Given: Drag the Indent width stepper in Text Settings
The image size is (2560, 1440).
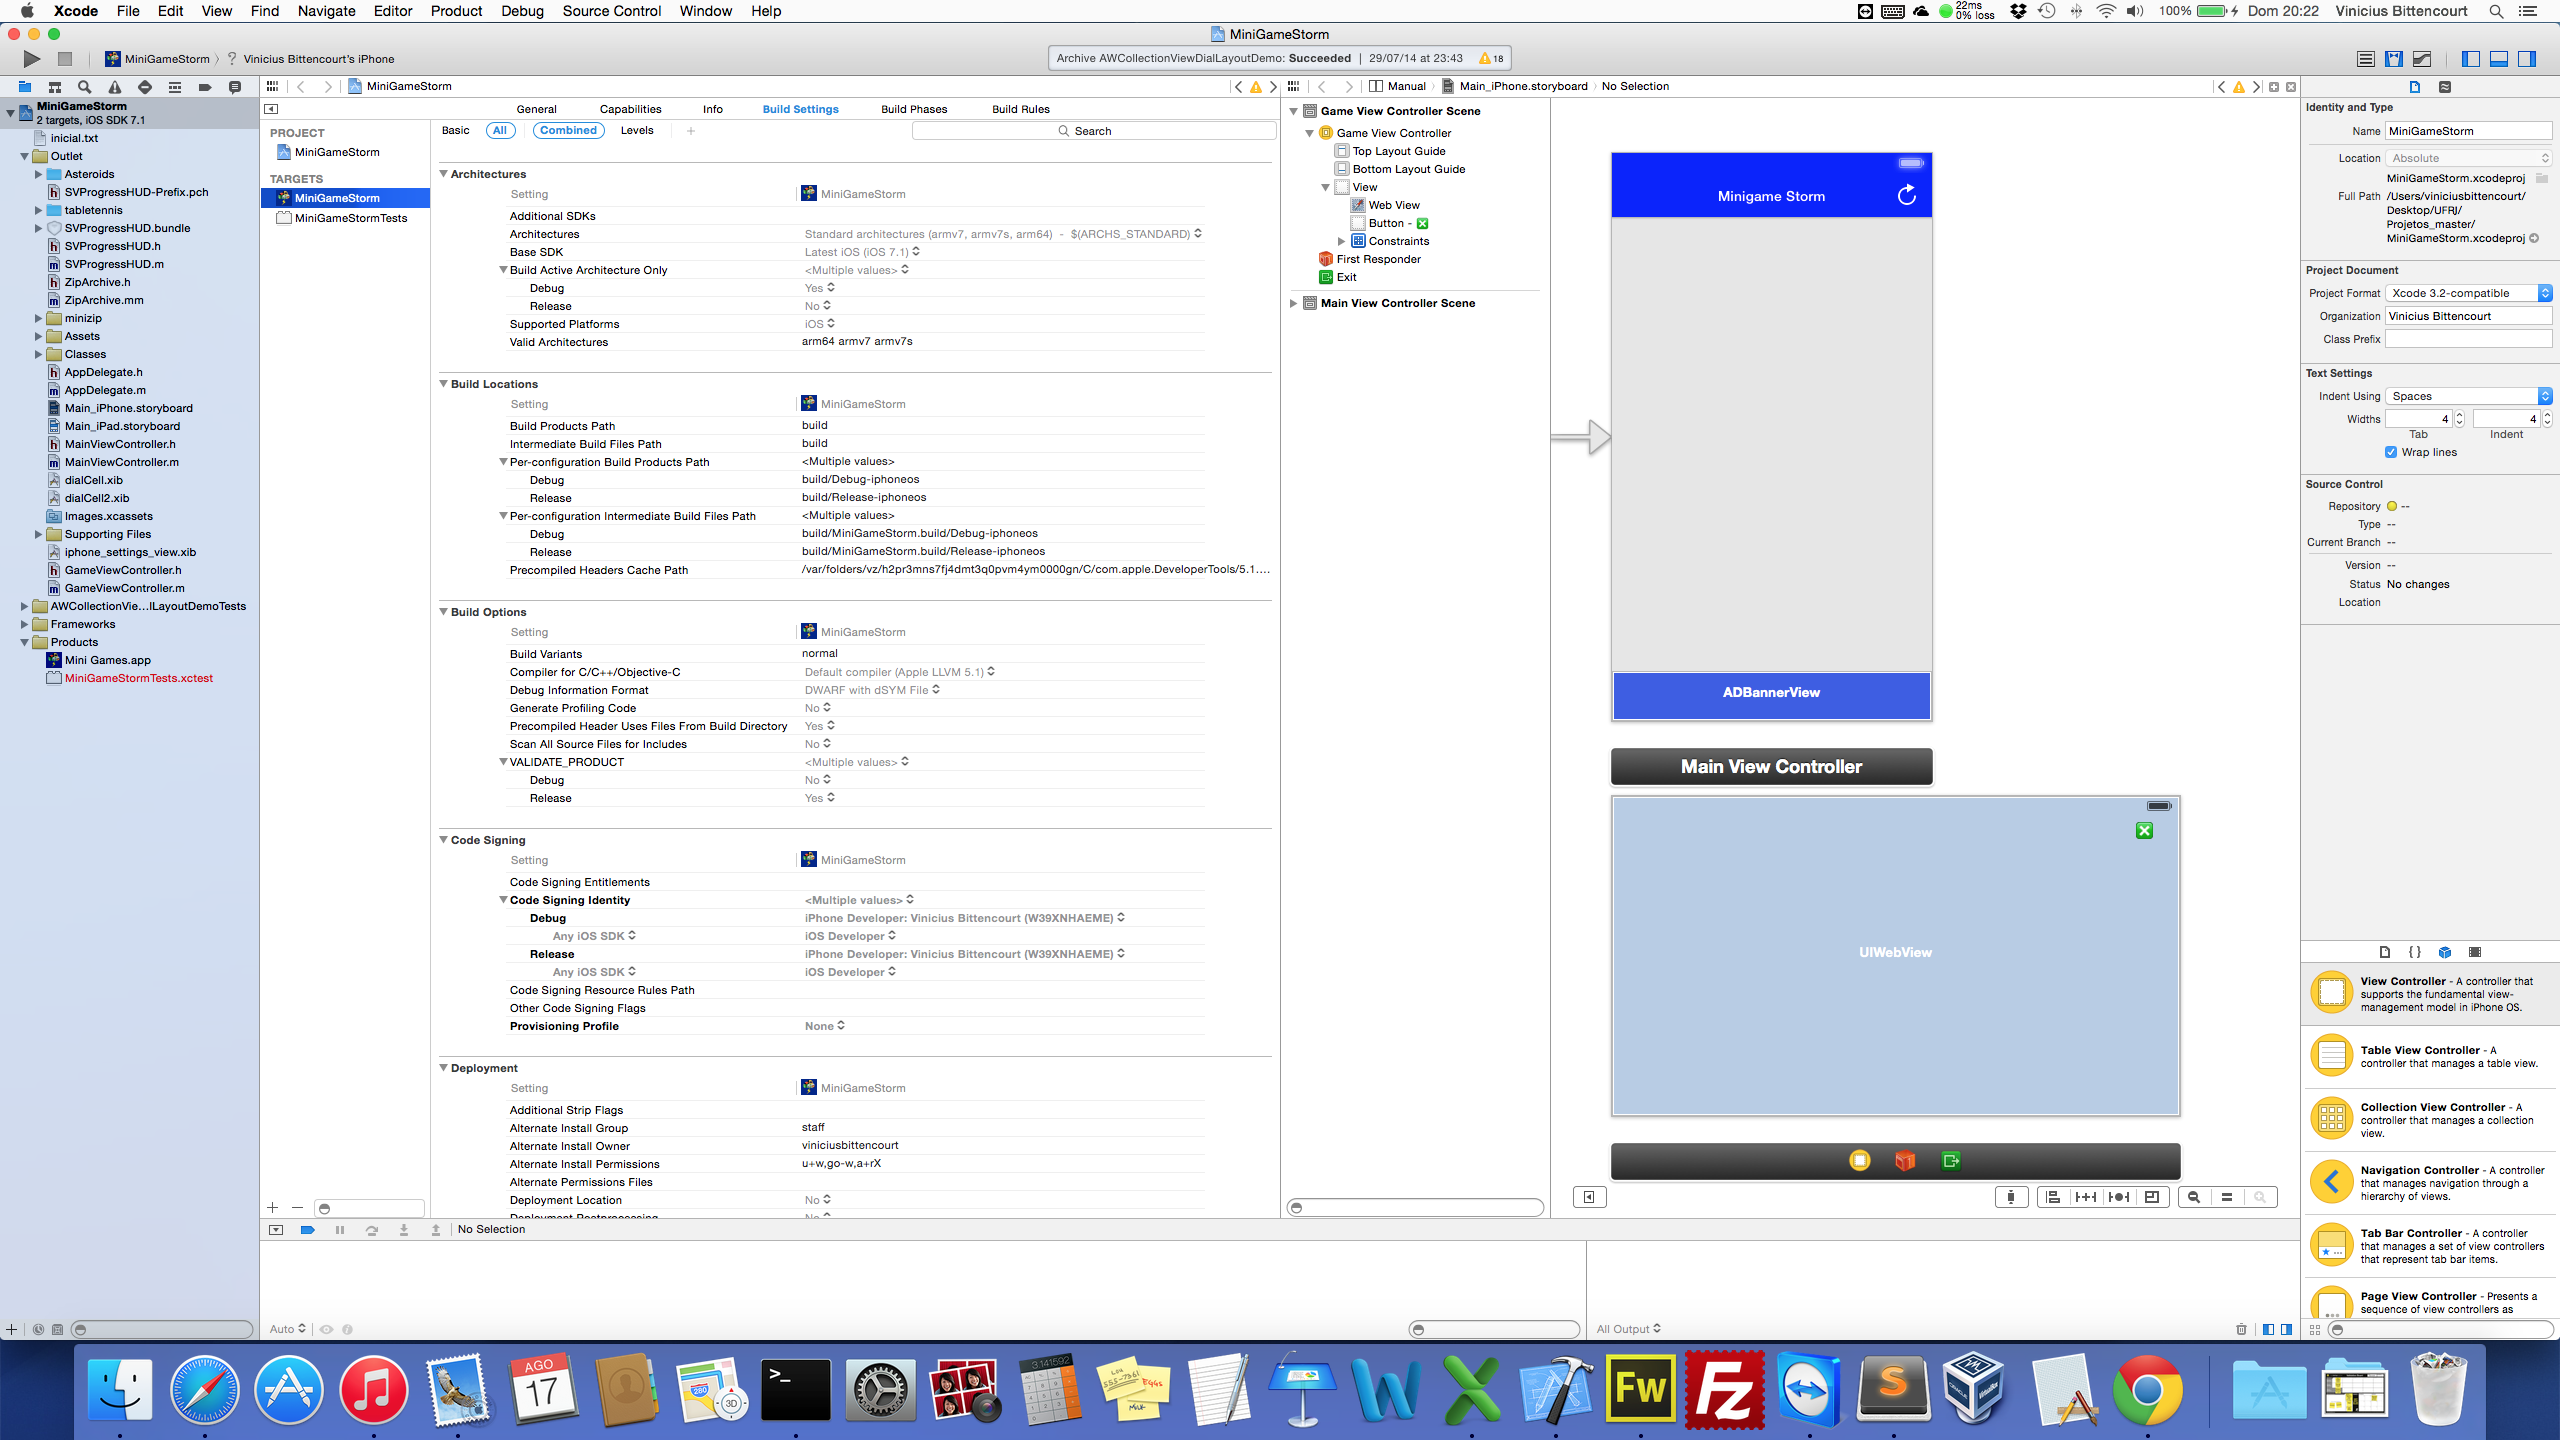Looking at the screenshot, I should pyautogui.click(x=2546, y=418).
